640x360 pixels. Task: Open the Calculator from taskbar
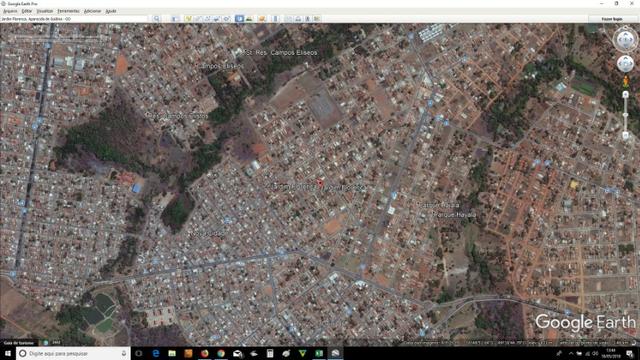pos(270,353)
